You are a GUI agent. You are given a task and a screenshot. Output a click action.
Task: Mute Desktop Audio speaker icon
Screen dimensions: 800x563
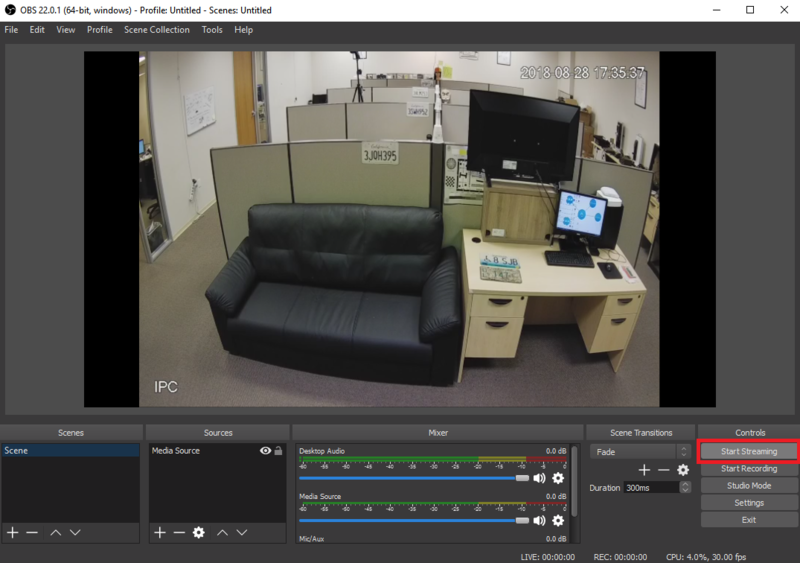point(539,478)
